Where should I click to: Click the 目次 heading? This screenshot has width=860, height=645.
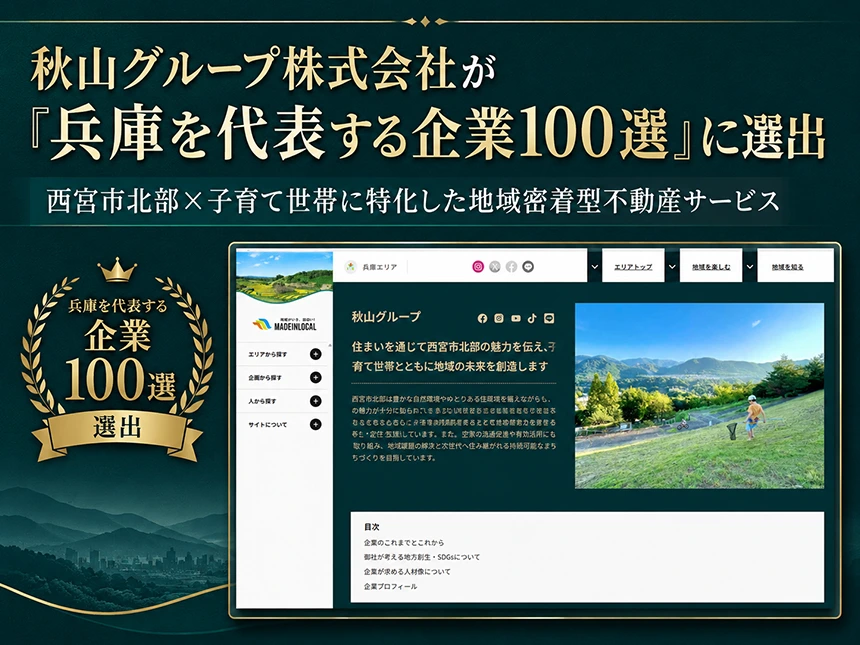371,527
